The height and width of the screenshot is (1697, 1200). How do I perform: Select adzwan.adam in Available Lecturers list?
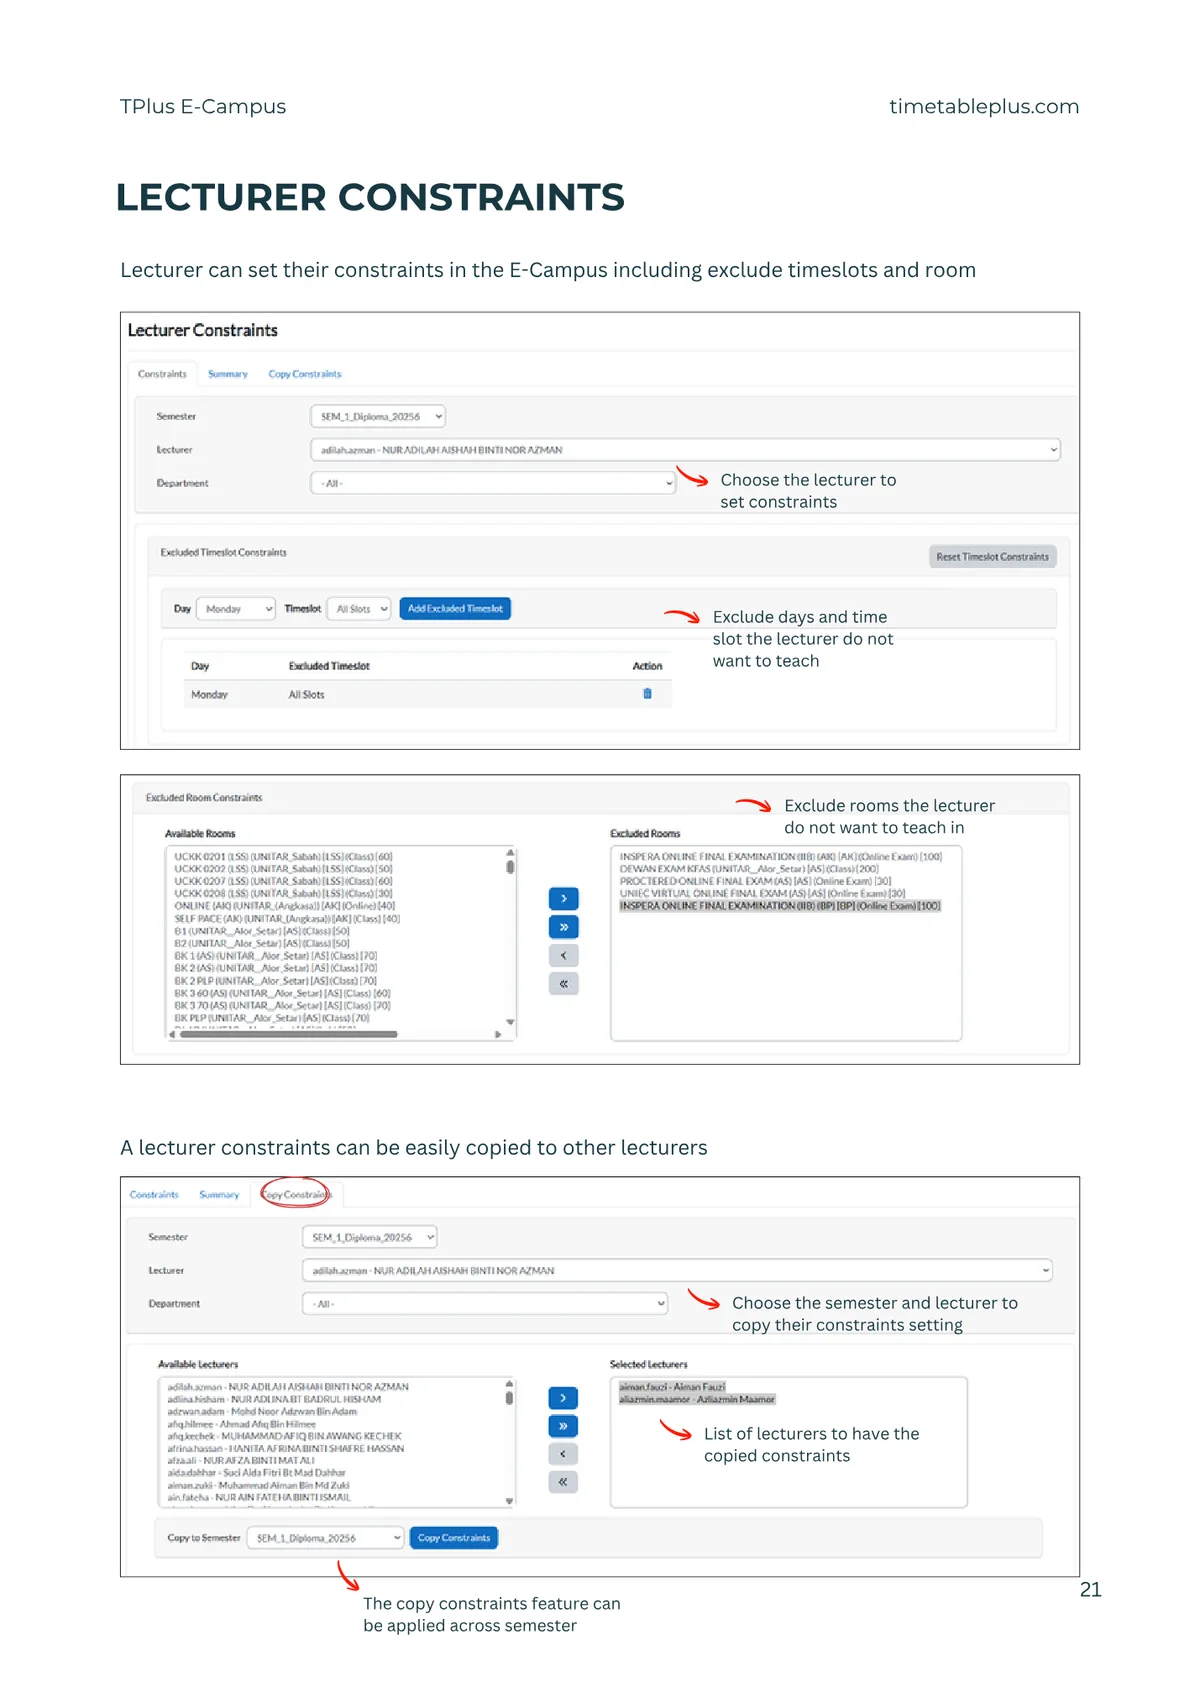pyautogui.click(x=262, y=1412)
